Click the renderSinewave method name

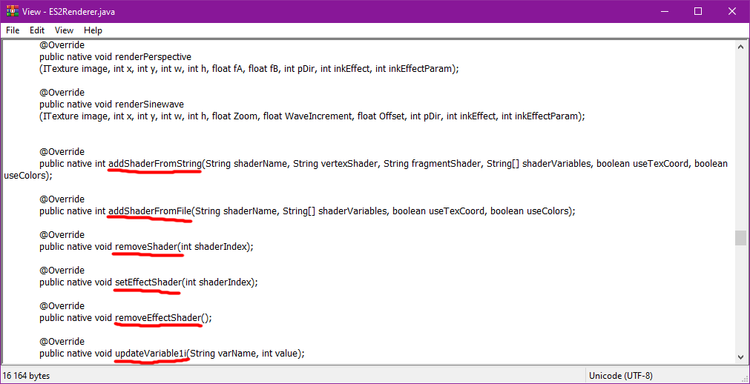click(150, 104)
